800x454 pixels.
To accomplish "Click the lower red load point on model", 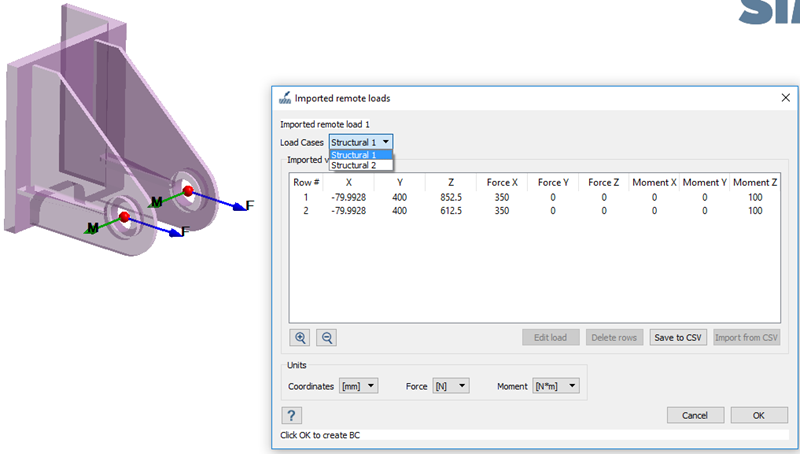I will pos(124,216).
